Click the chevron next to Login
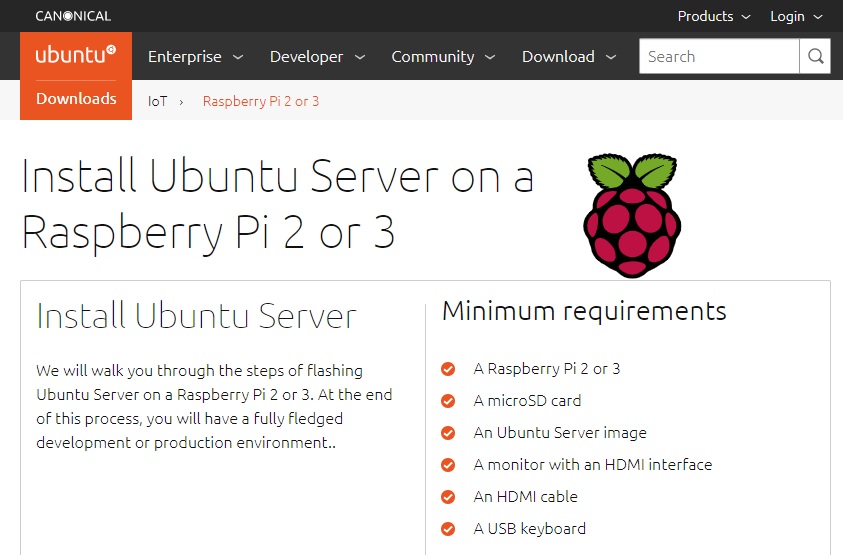 [818, 17]
